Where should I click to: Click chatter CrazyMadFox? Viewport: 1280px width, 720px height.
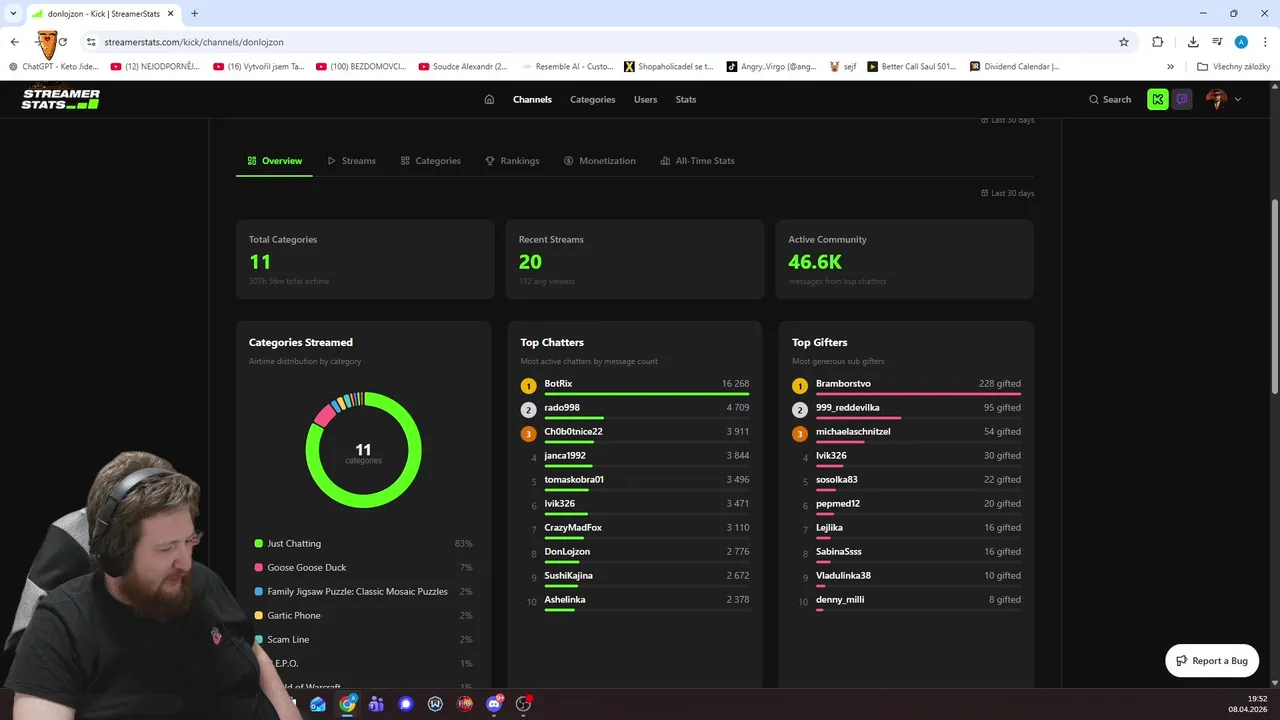573,528
